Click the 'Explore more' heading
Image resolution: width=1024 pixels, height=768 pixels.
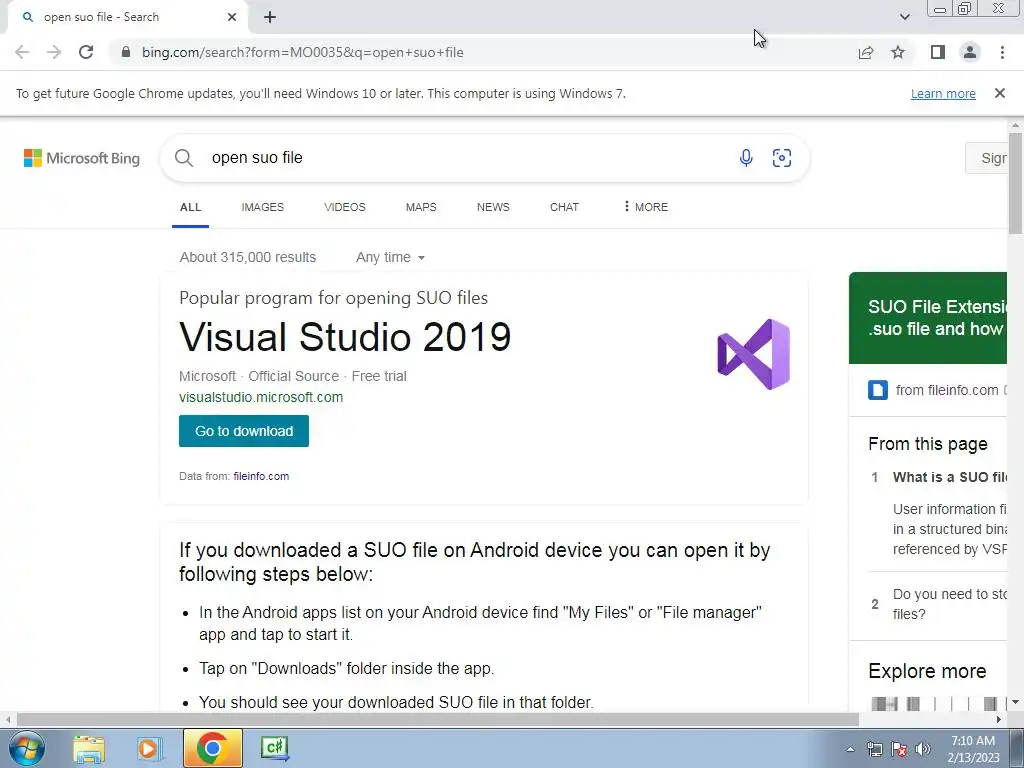[927, 671]
